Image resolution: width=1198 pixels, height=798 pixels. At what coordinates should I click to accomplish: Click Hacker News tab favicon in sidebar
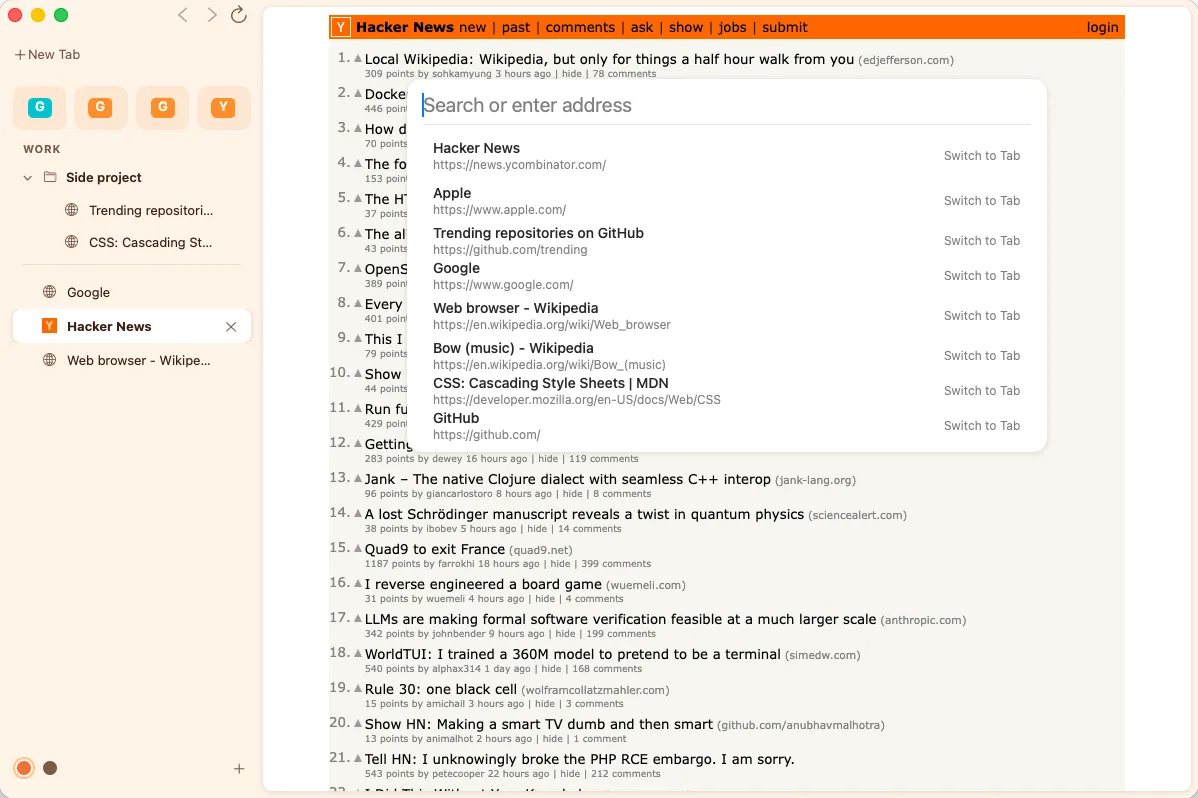click(x=50, y=326)
